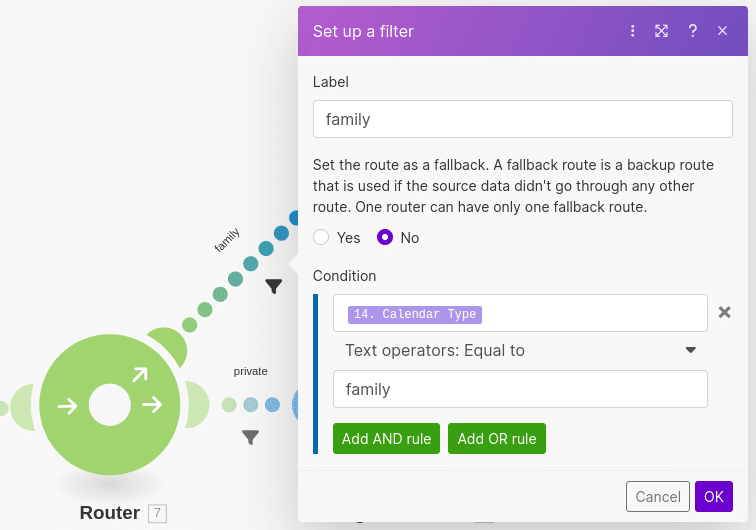Click the condition value field with family

pyautogui.click(x=520, y=389)
